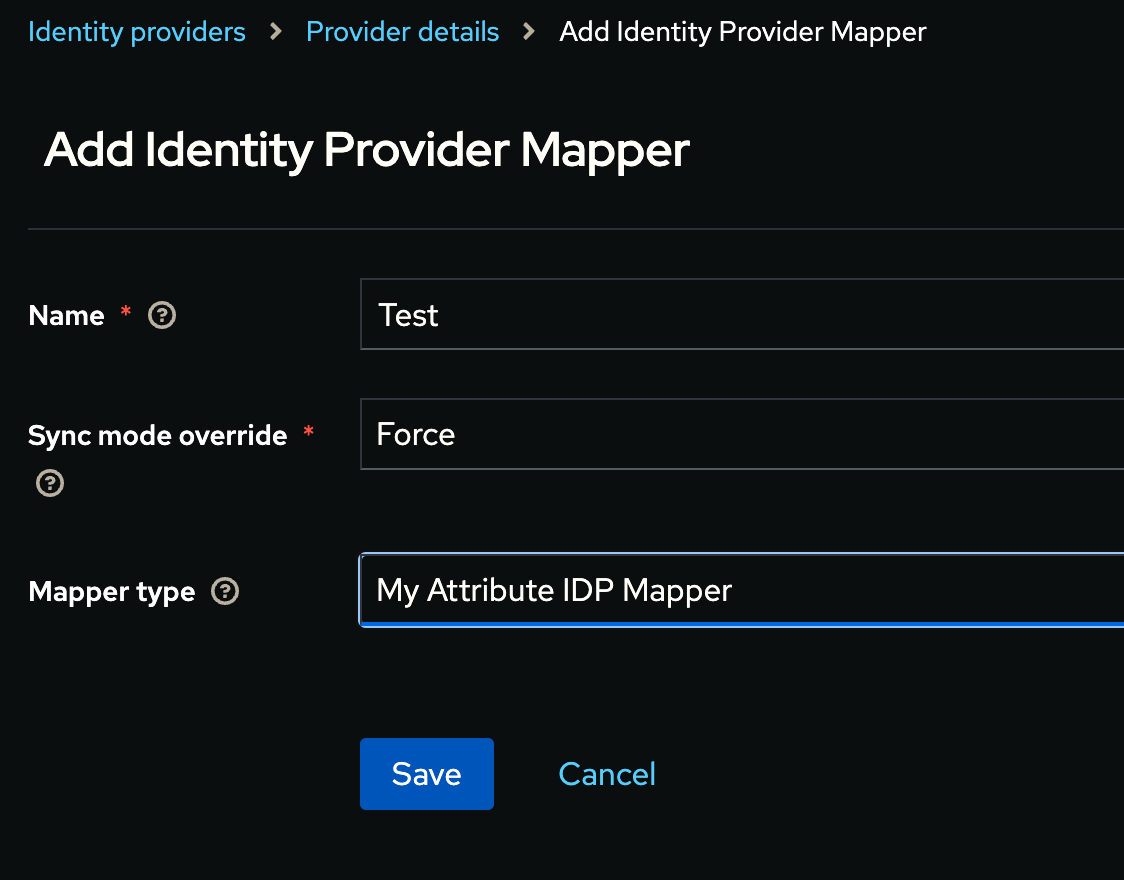Click the question mark icon under Sync mode override
The width and height of the screenshot is (1124, 880).
(49, 483)
